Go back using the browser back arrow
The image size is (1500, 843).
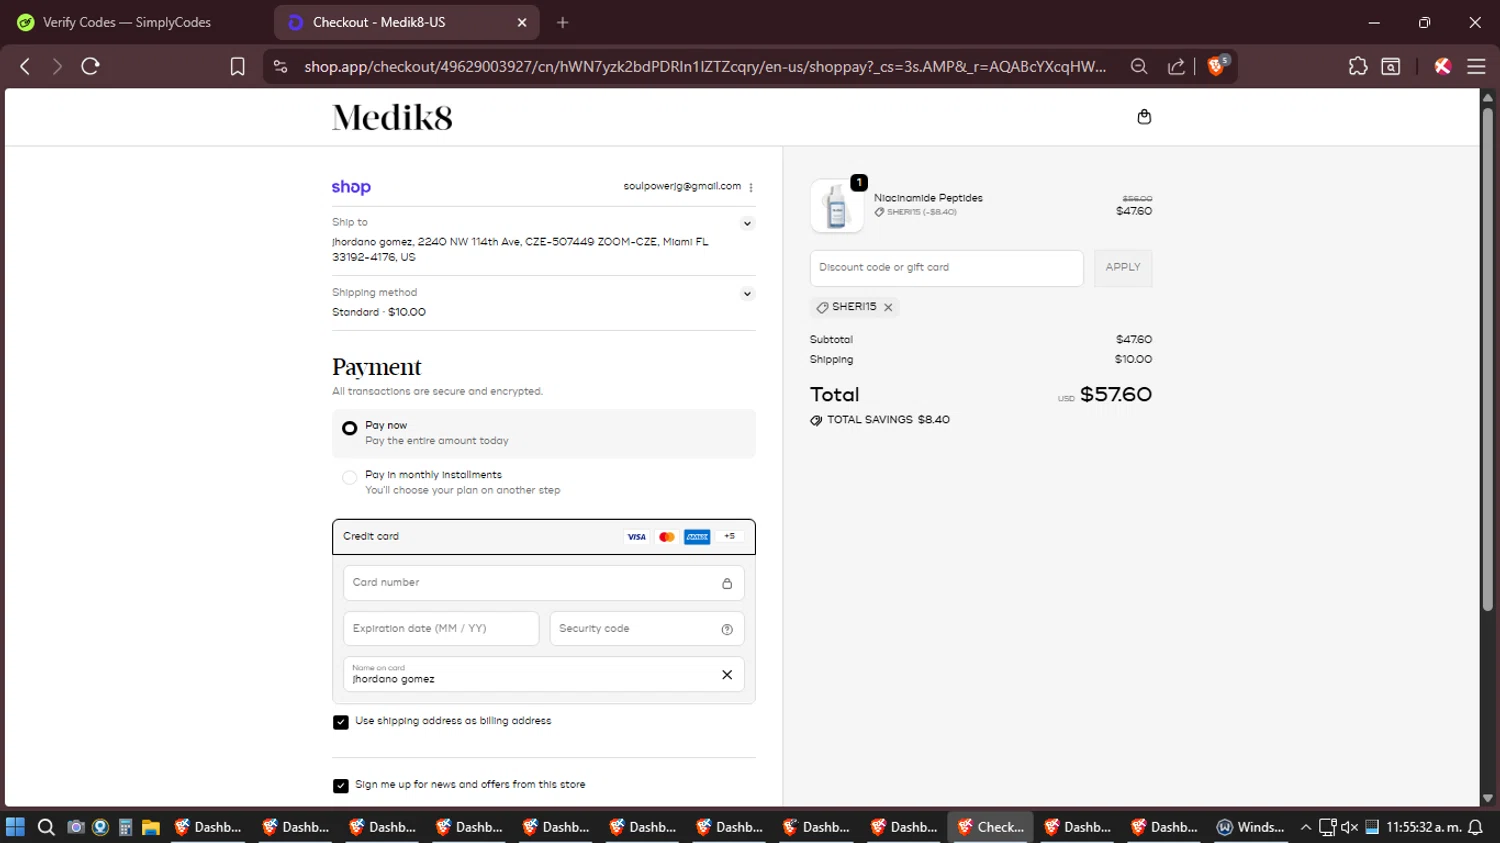click(x=25, y=66)
